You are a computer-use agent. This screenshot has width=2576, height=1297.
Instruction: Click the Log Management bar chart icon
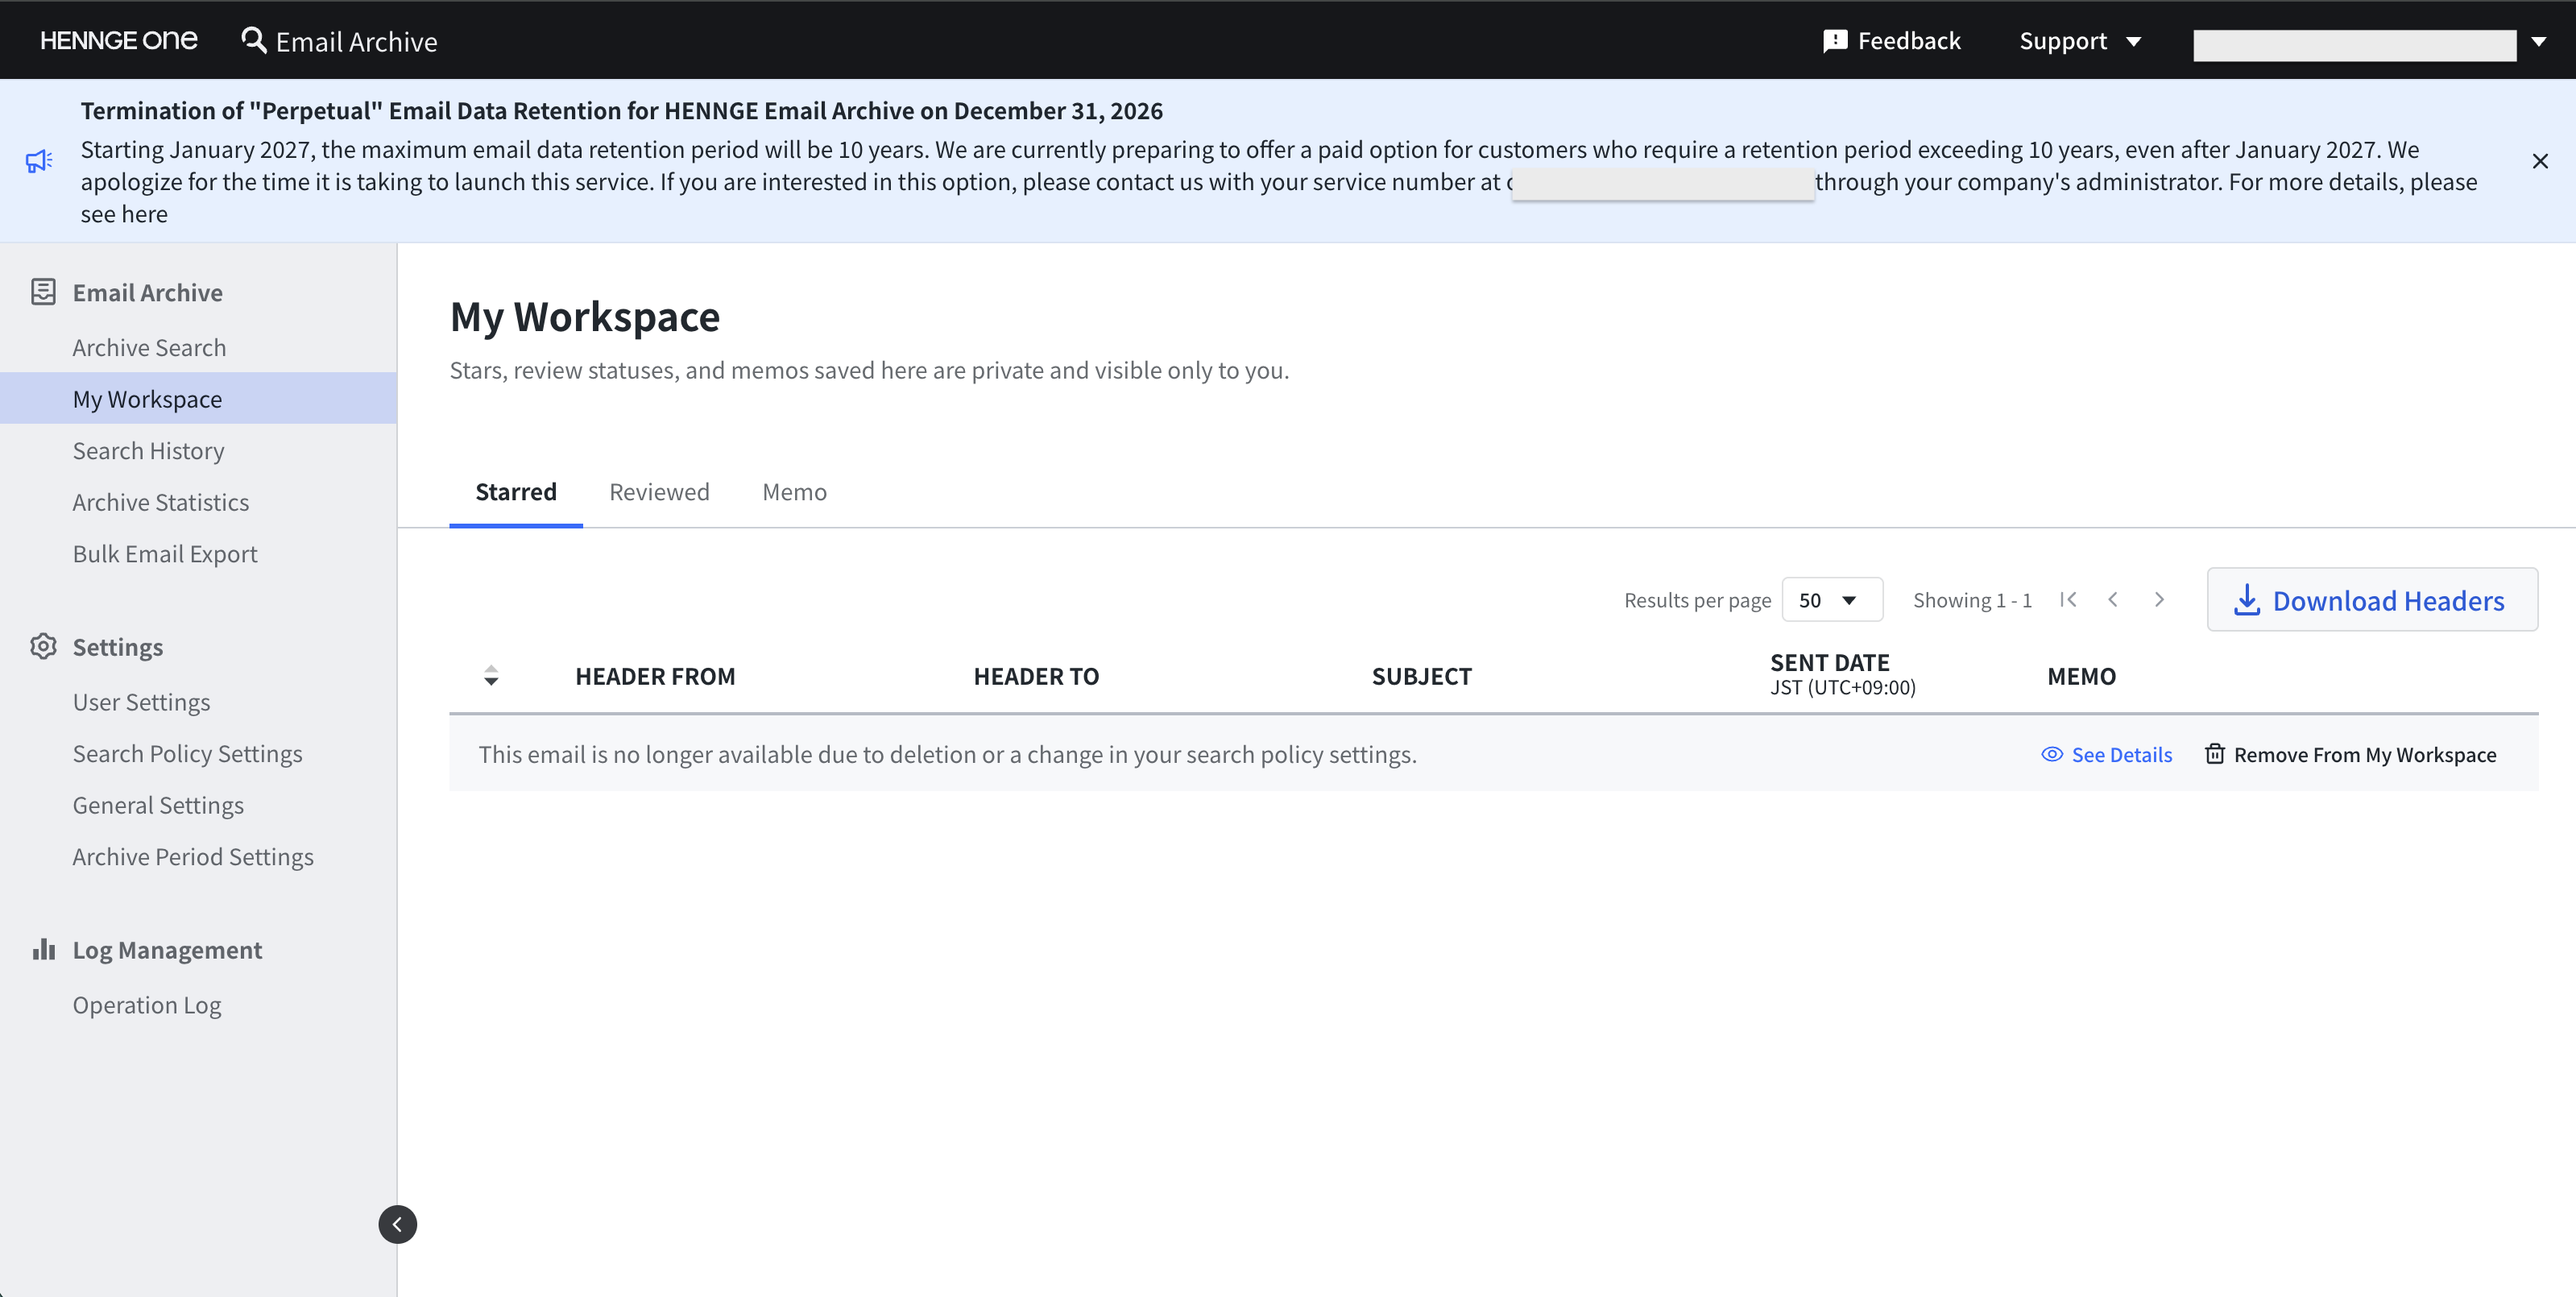click(x=43, y=949)
